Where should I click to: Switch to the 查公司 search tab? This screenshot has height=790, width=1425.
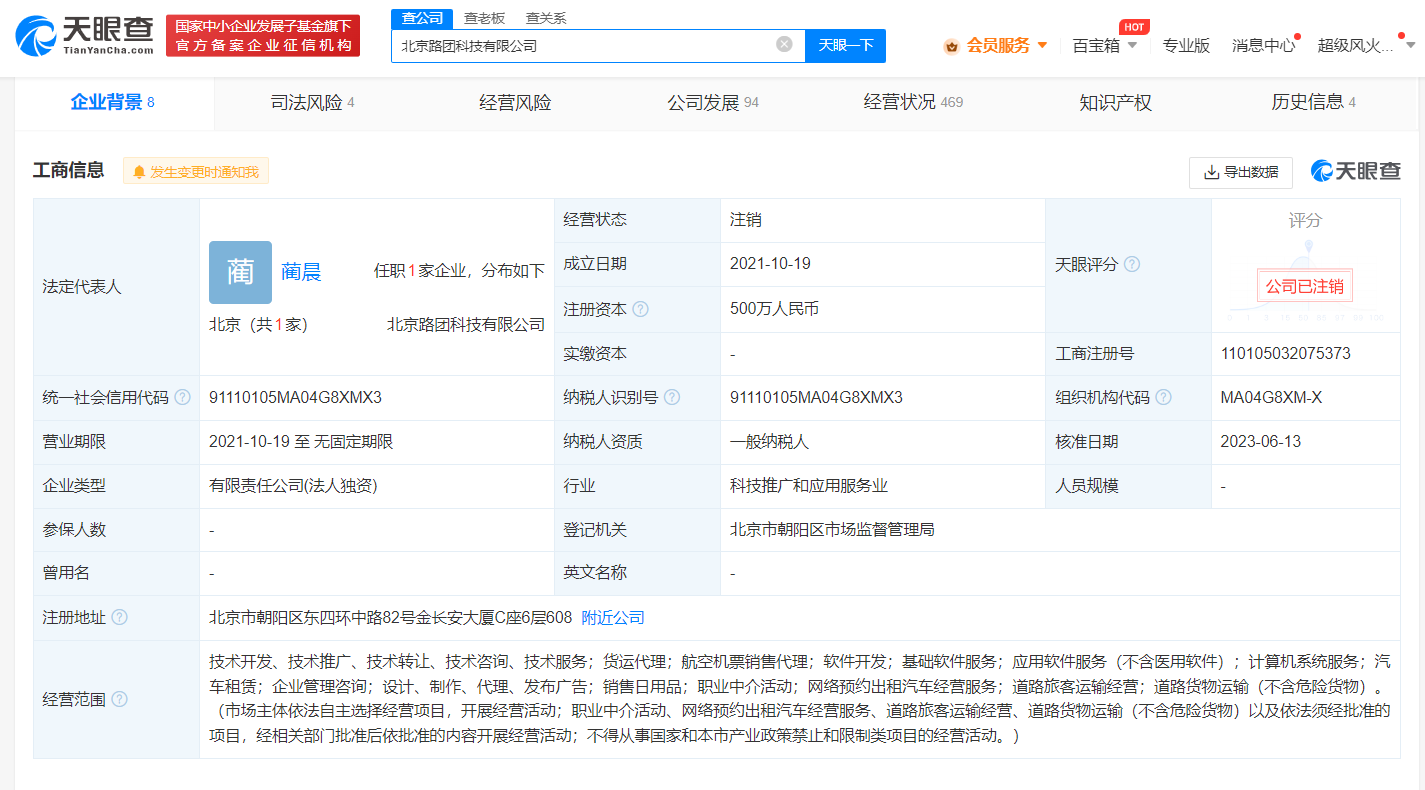click(x=422, y=18)
